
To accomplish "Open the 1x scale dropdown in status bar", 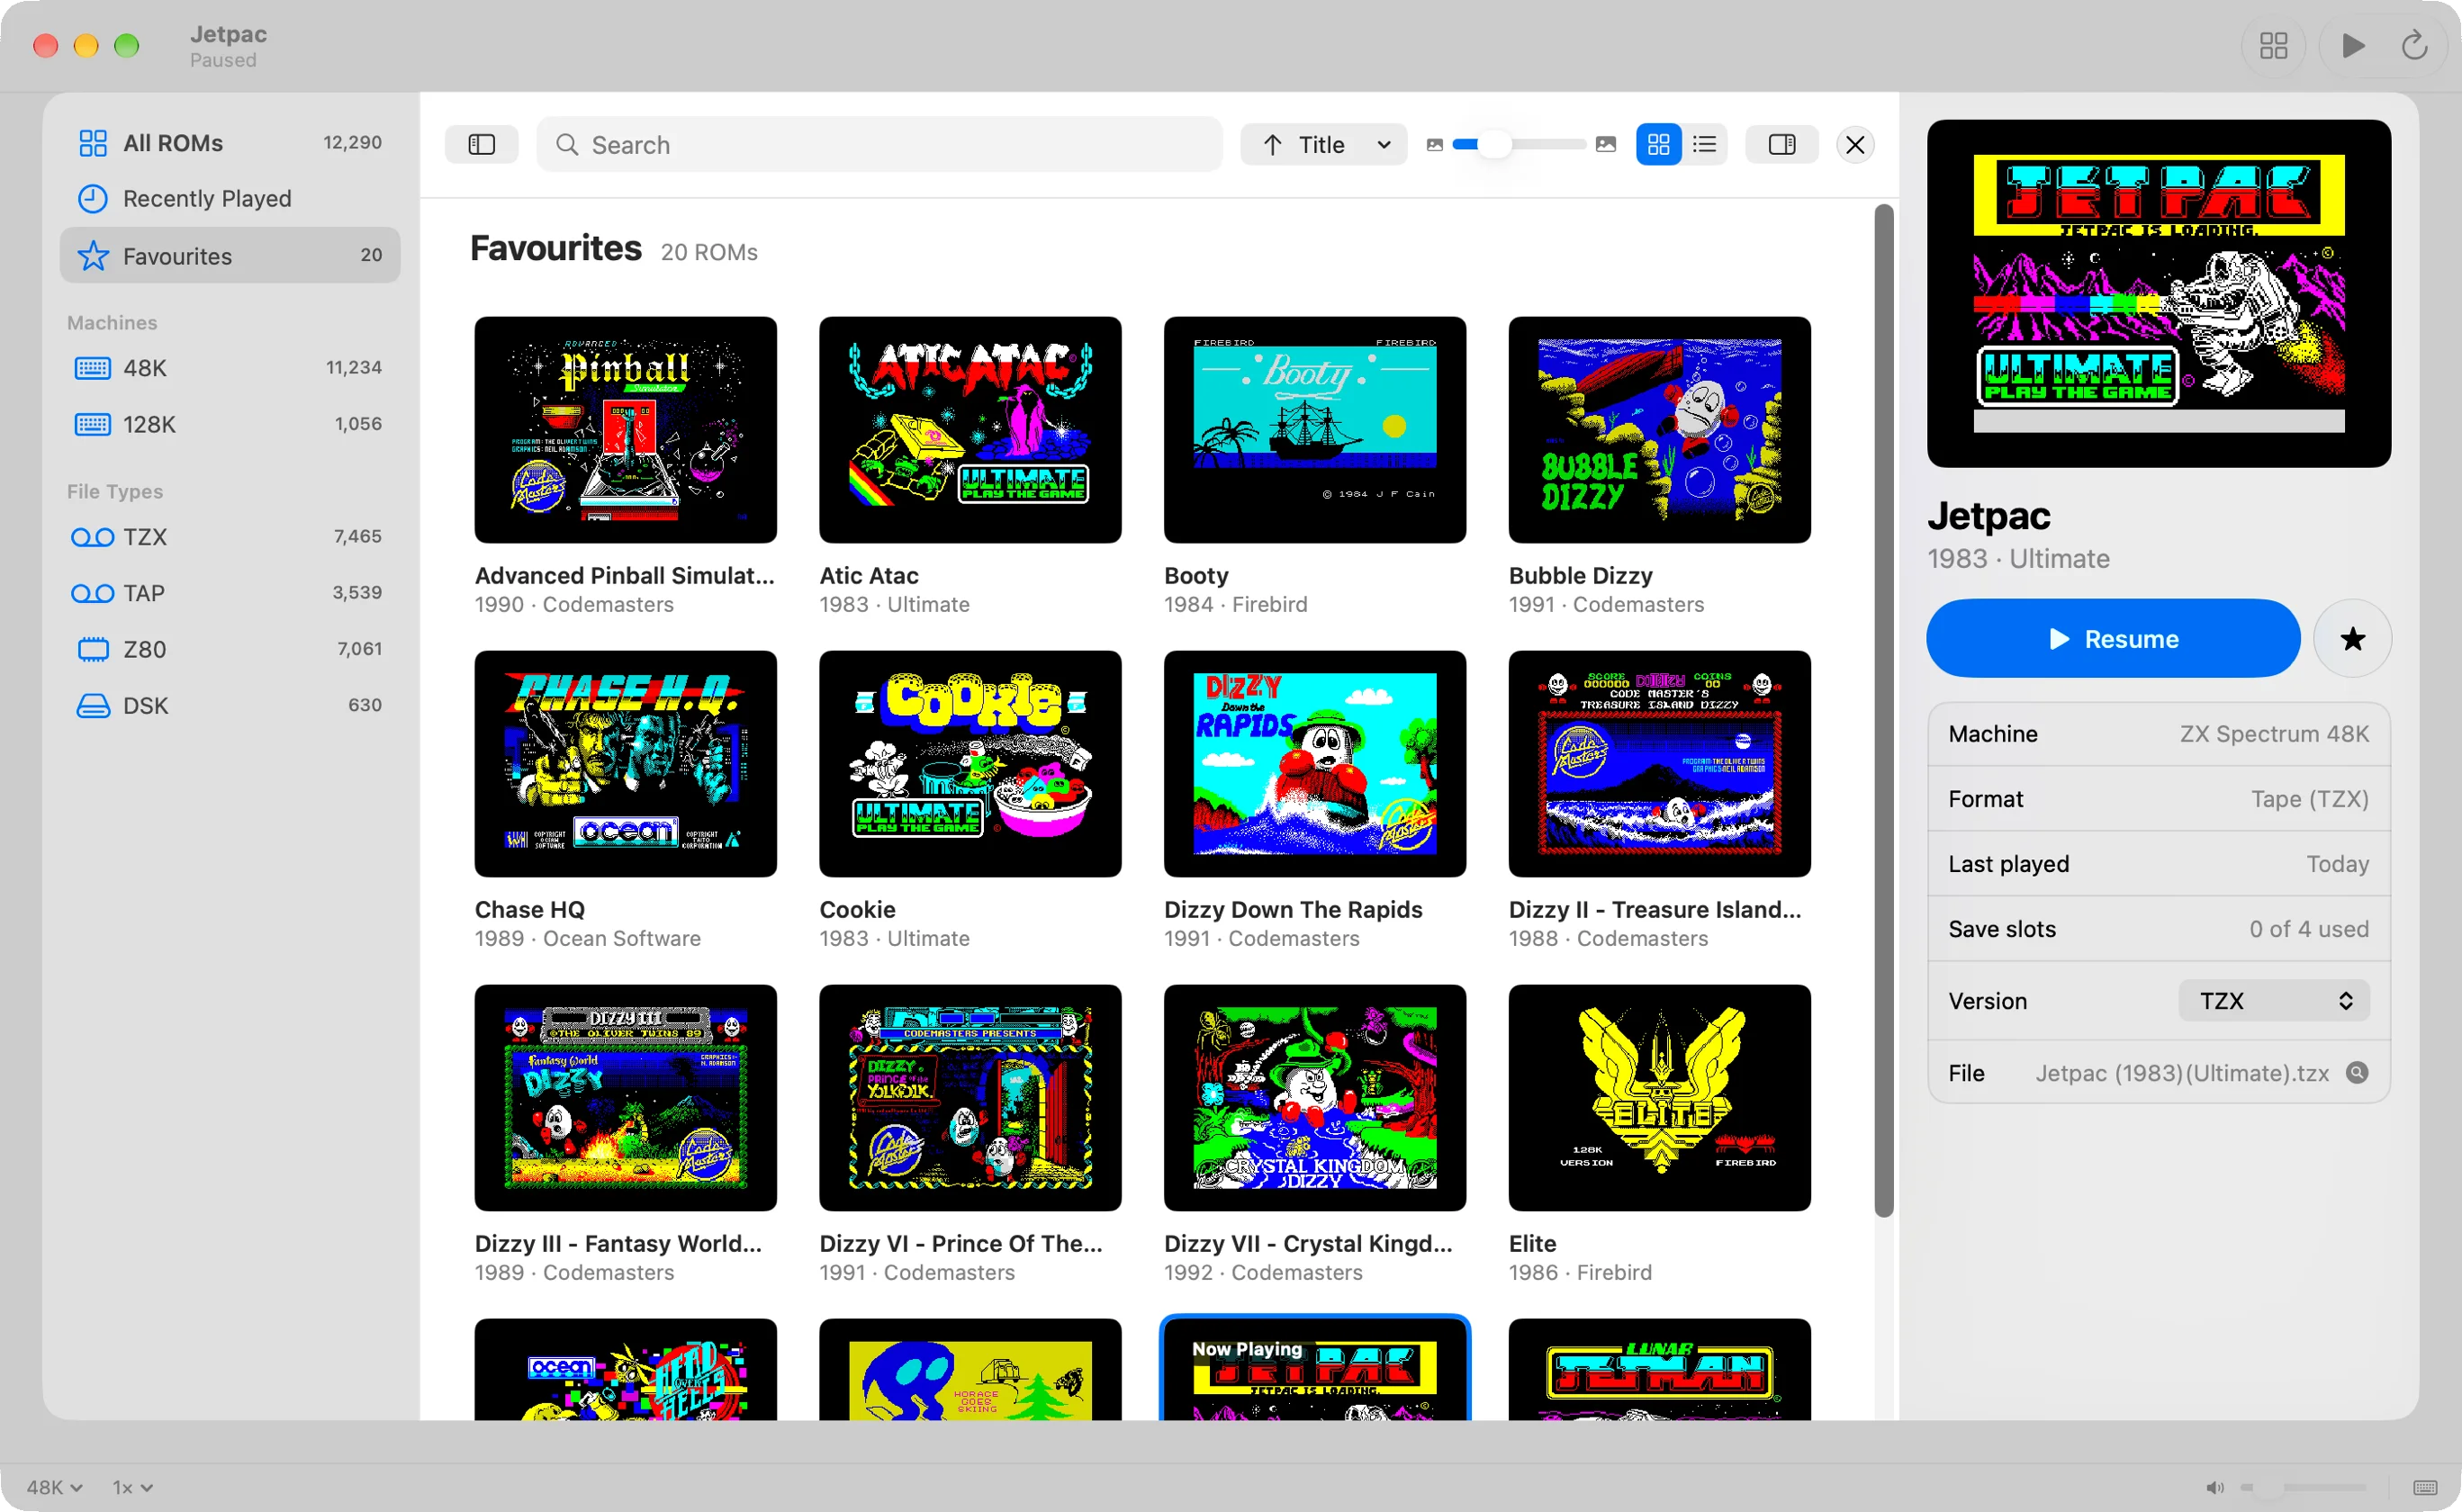I will click(x=133, y=1487).
